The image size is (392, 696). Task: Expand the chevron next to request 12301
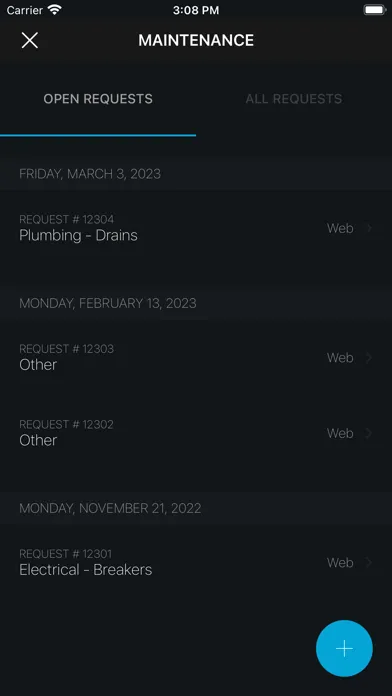(x=368, y=563)
